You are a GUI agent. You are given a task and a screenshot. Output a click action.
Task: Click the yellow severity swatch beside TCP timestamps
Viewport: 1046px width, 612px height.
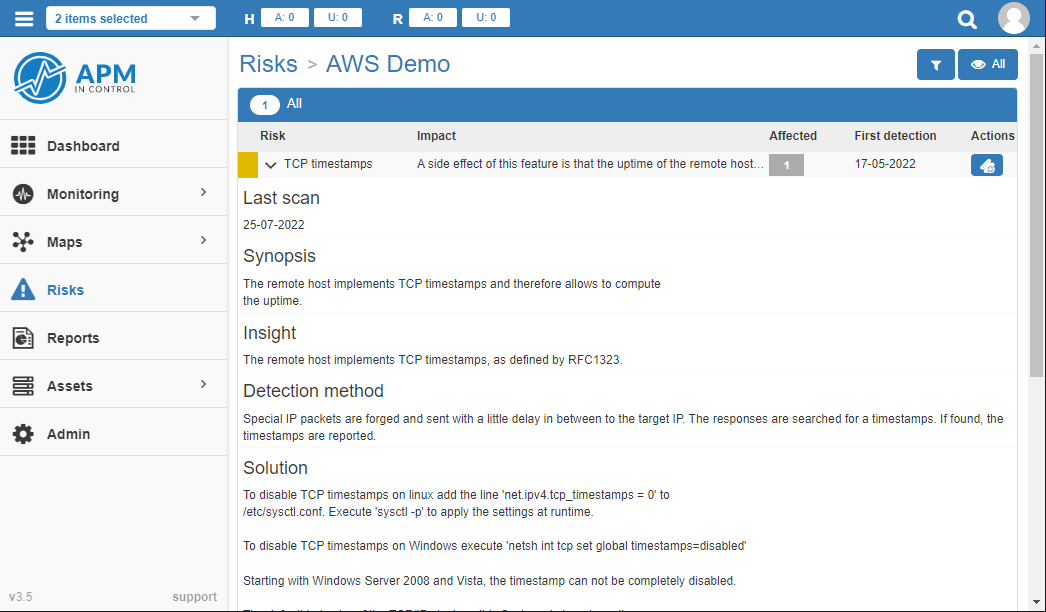[246, 164]
